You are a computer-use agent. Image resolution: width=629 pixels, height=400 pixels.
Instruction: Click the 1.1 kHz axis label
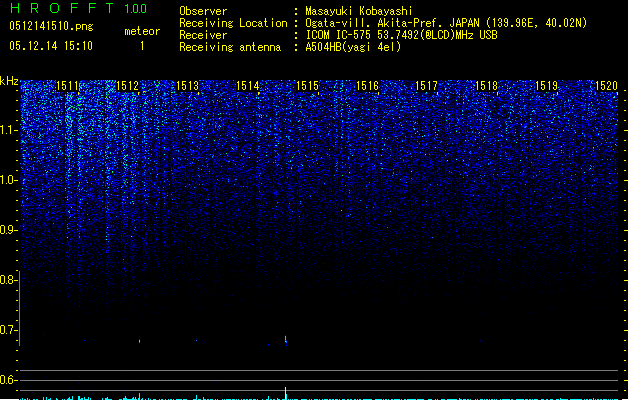tap(8, 130)
